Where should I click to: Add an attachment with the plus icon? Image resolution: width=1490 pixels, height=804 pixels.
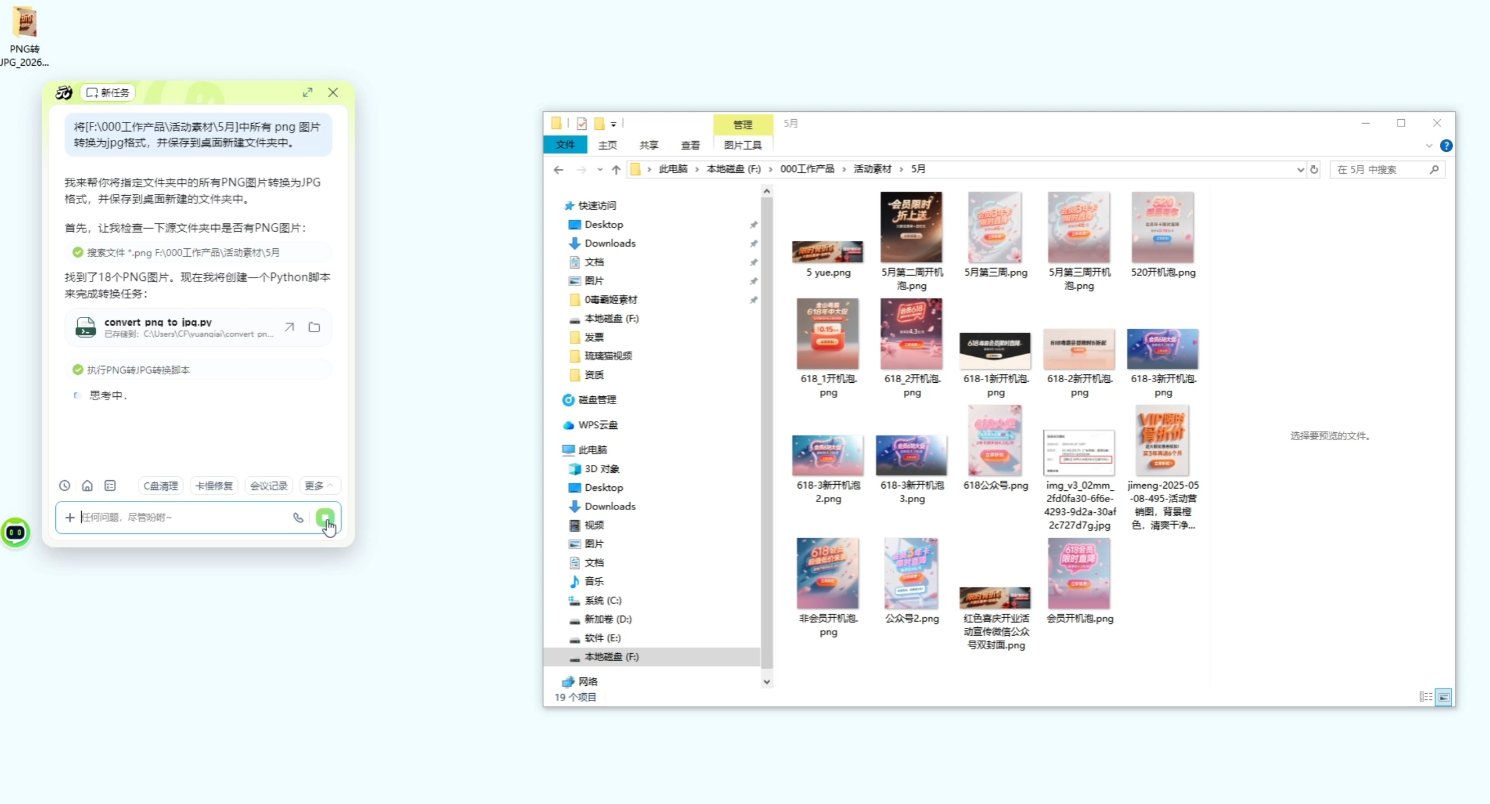[70, 517]
